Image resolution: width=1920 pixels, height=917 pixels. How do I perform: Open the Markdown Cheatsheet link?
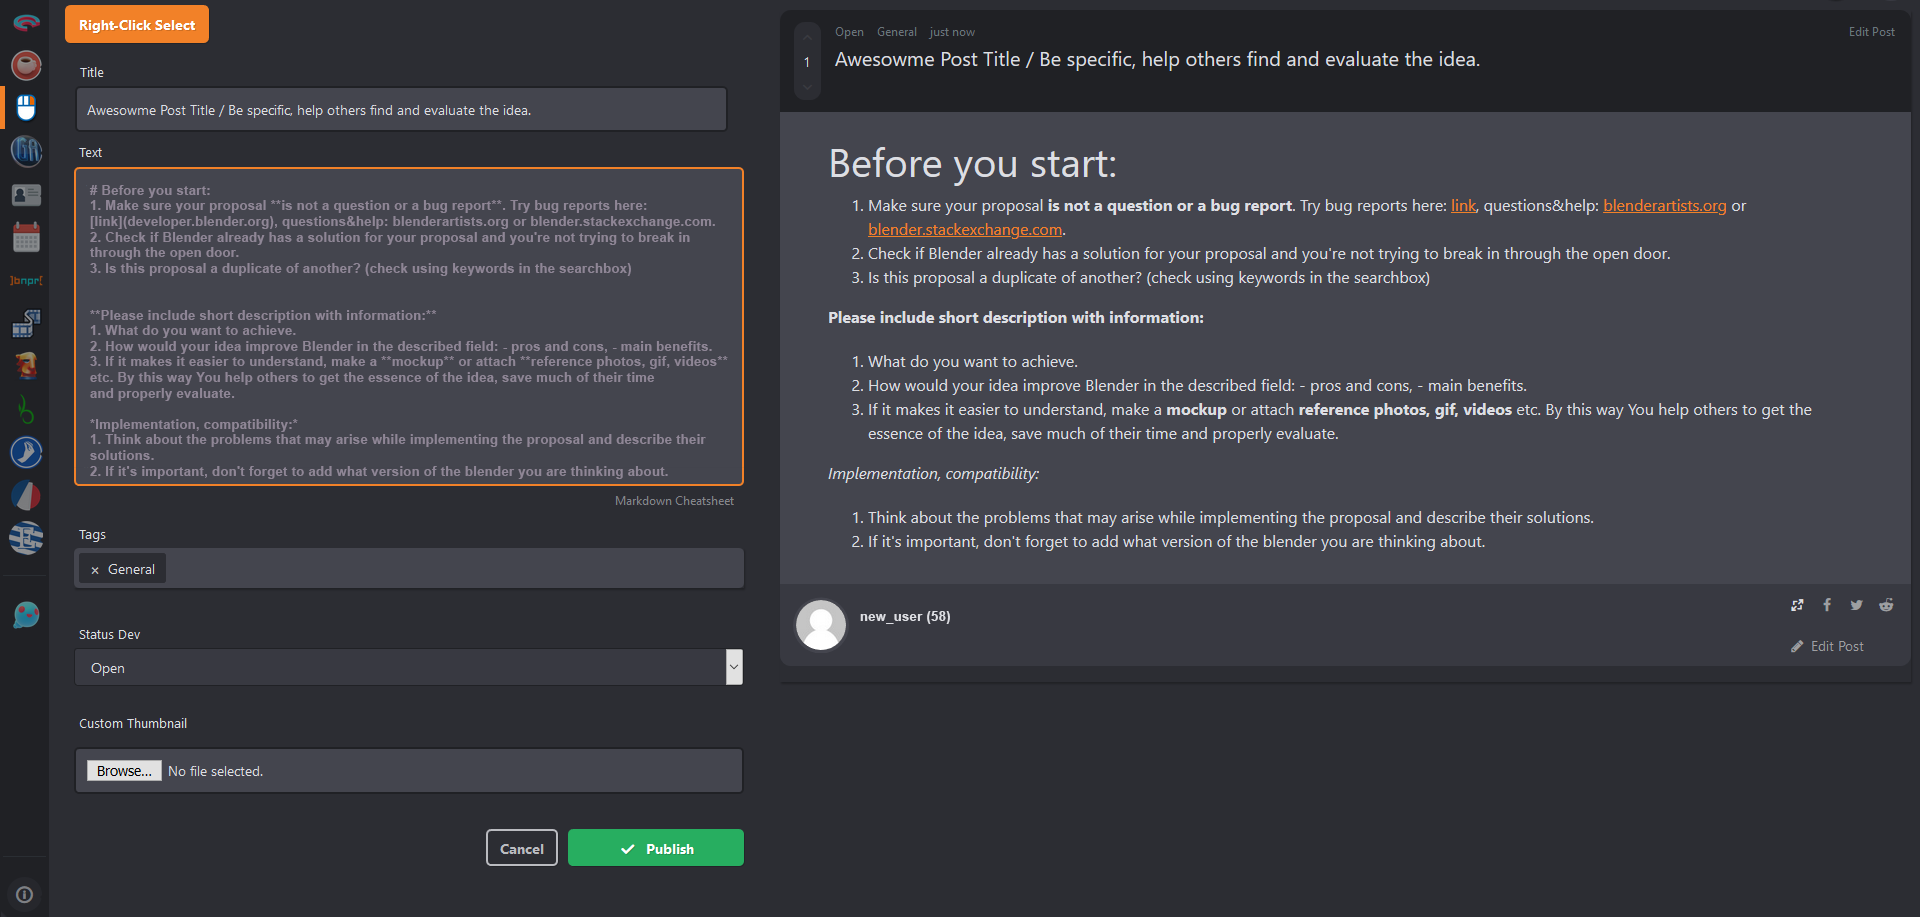click(x=674, y=501)
